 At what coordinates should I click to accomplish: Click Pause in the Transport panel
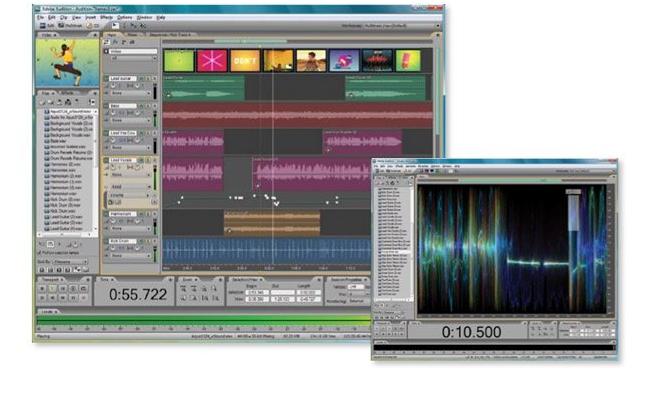pyautogui.click(x=63, y=289)
